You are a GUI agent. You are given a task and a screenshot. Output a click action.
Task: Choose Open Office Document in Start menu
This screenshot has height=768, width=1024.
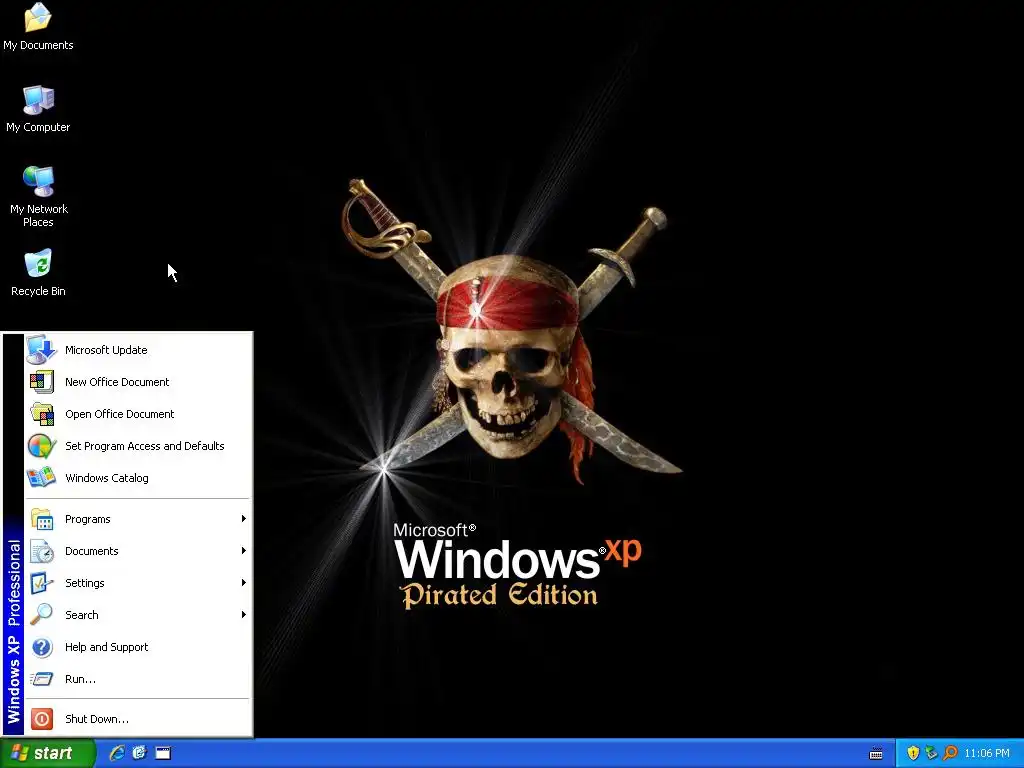(x=138, y=414)
